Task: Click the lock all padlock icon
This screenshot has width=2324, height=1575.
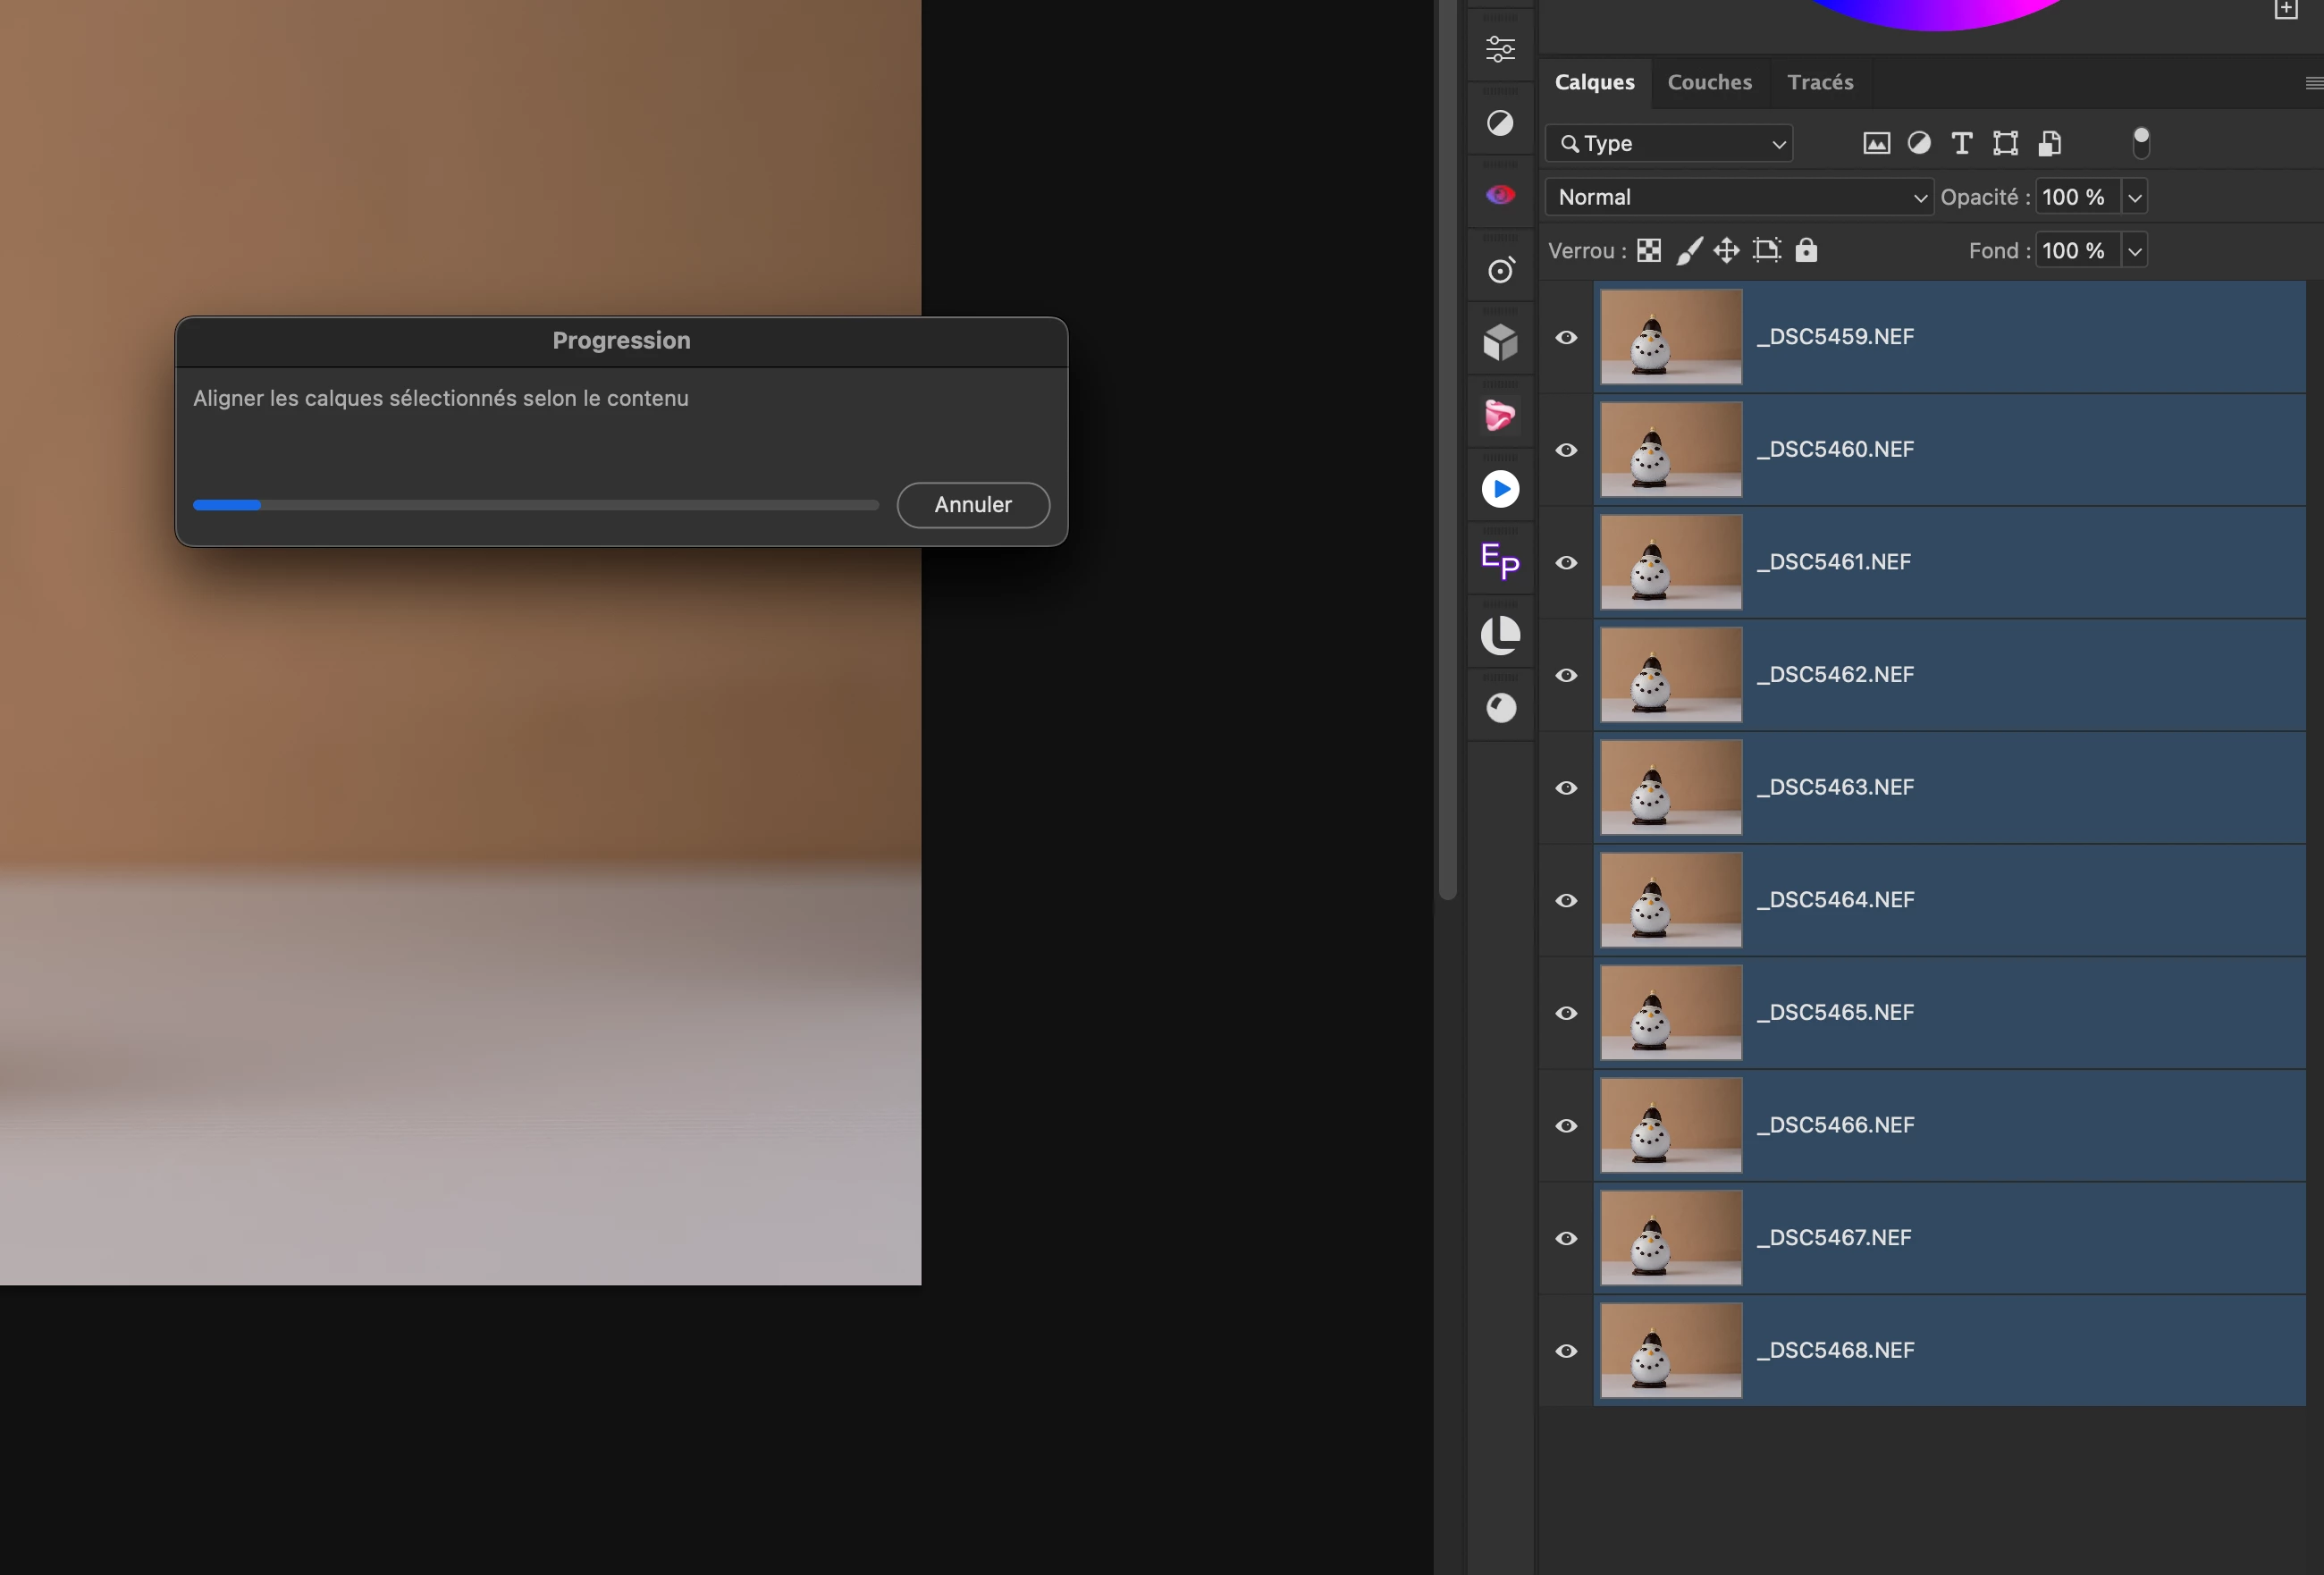Action: click(x=1805, y=250)
